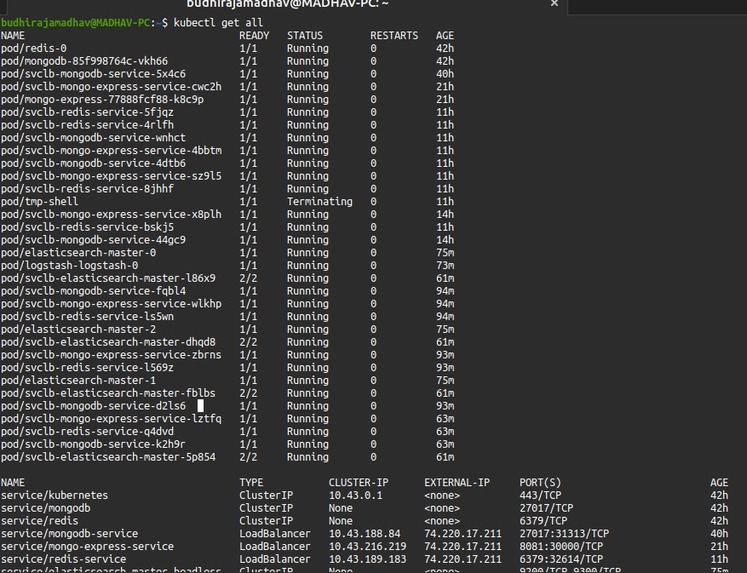Image resolution: width=747 pixels, height=573 pixels.
Task: Click the pod/redis-0 row name
Action: [x=34, y=49]
